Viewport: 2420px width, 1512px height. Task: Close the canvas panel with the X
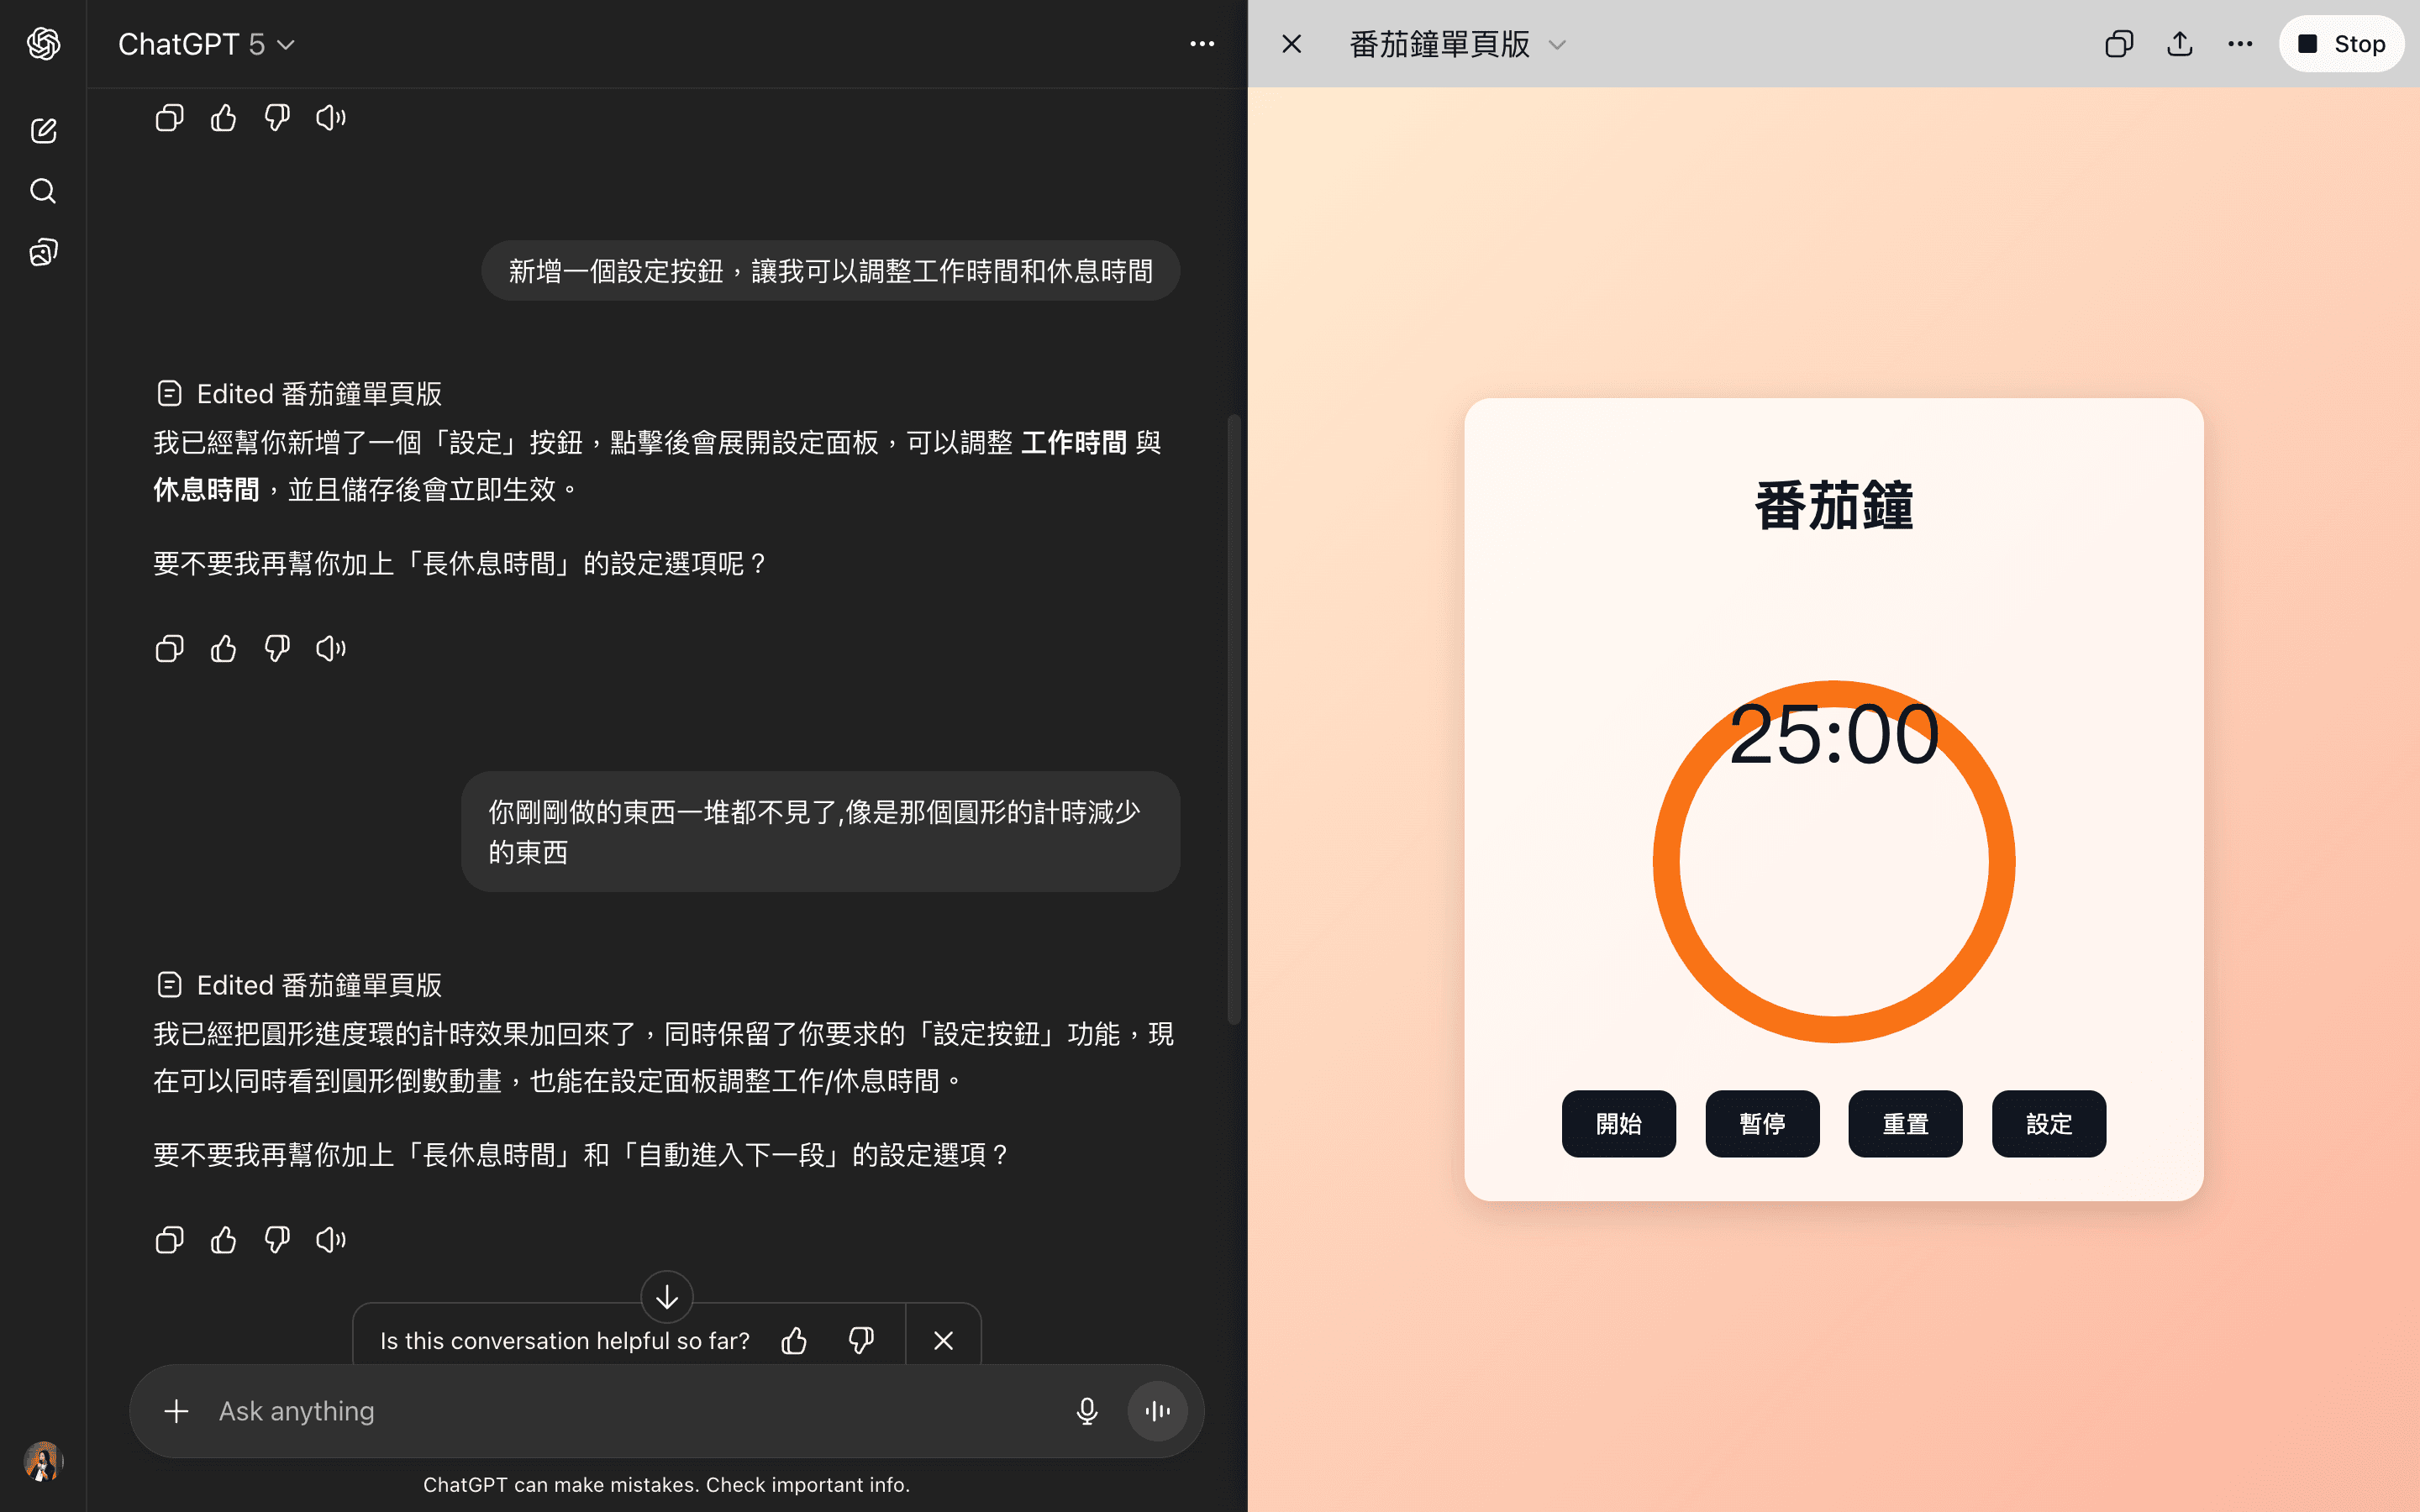pos(1292,44)
